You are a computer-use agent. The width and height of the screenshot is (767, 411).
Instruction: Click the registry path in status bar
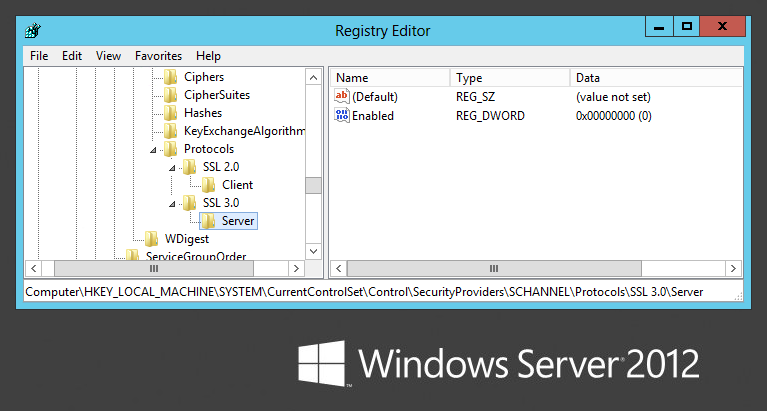(x=364, y=292)
